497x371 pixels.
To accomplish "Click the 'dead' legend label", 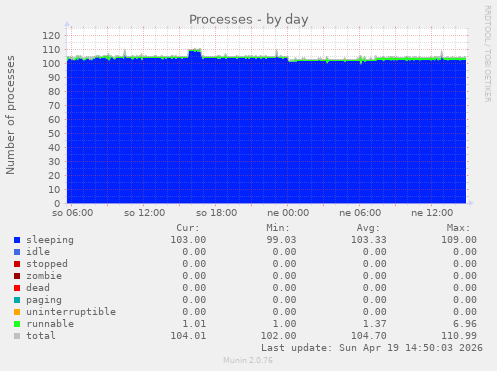I will pos(38,288).
